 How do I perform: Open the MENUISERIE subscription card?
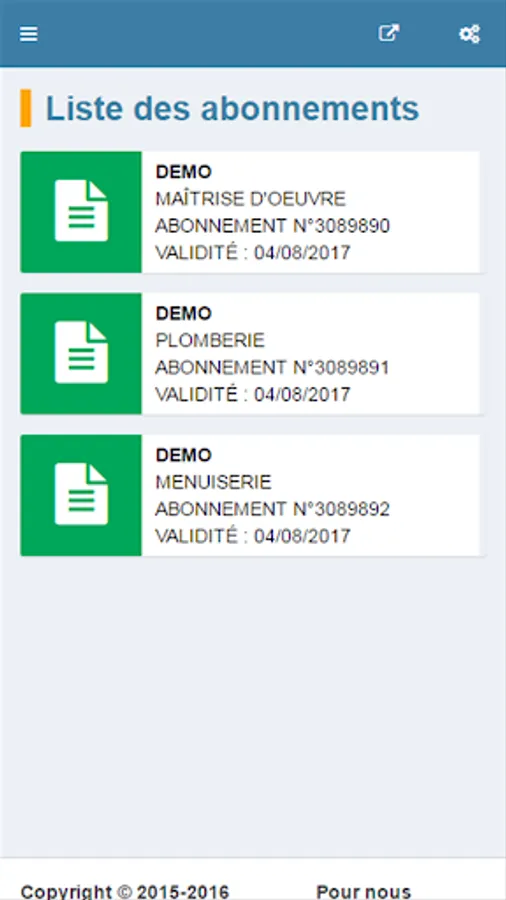250,495
